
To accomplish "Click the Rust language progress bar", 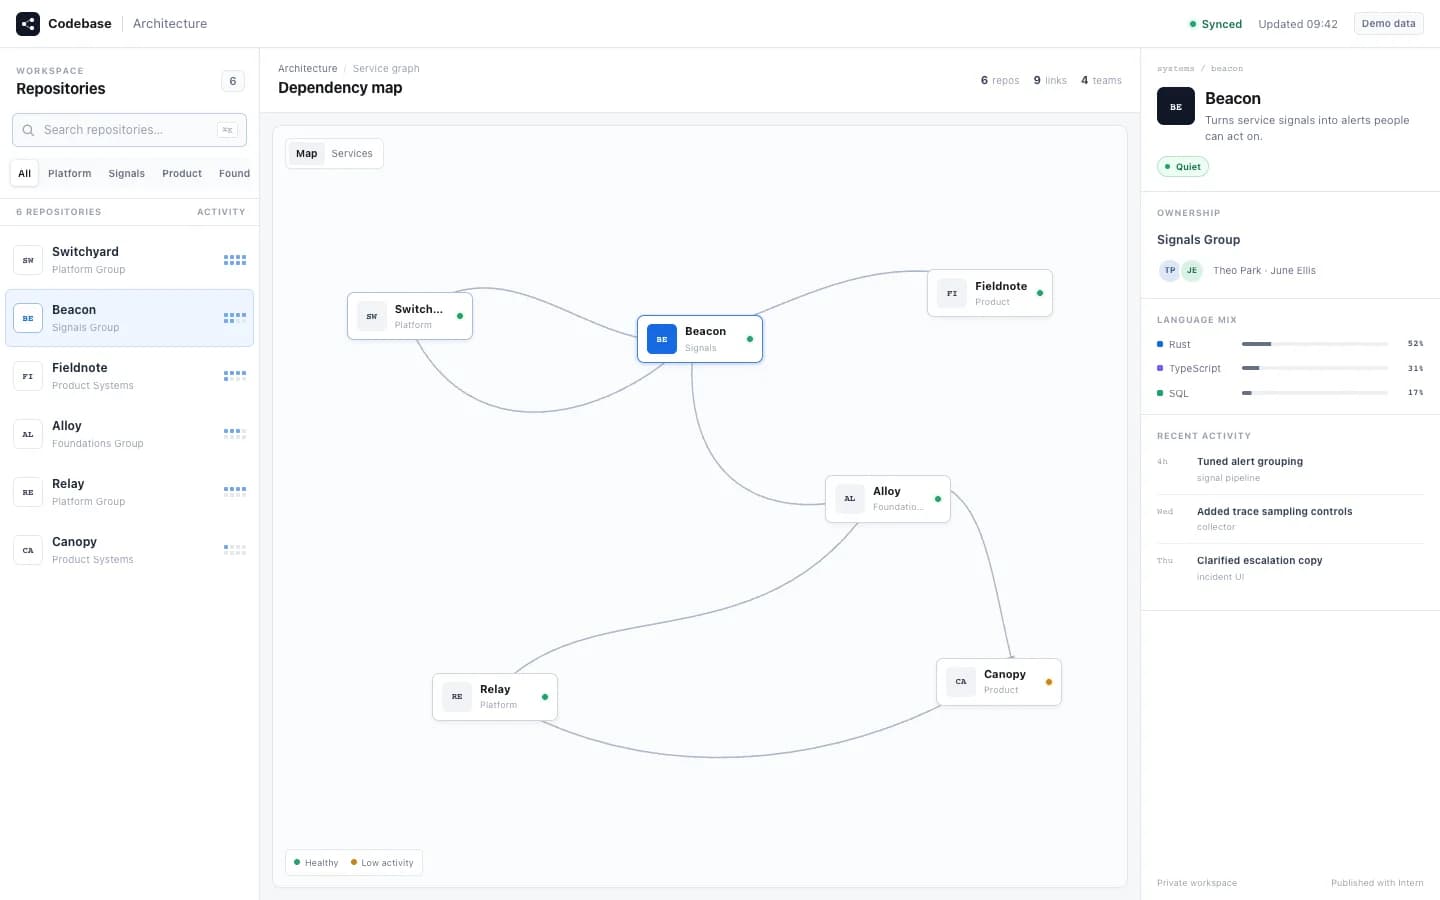I will (x=1315, y=344).
